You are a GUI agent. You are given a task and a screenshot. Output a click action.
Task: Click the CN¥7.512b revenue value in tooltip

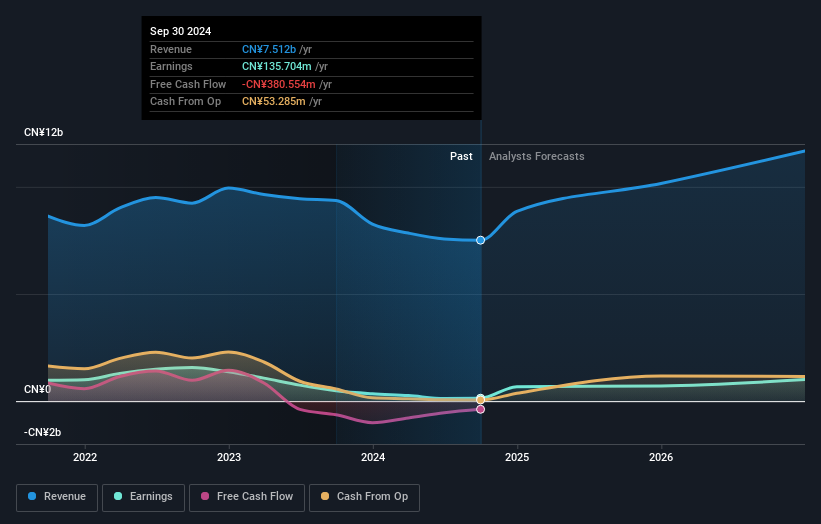click(269, 49)
